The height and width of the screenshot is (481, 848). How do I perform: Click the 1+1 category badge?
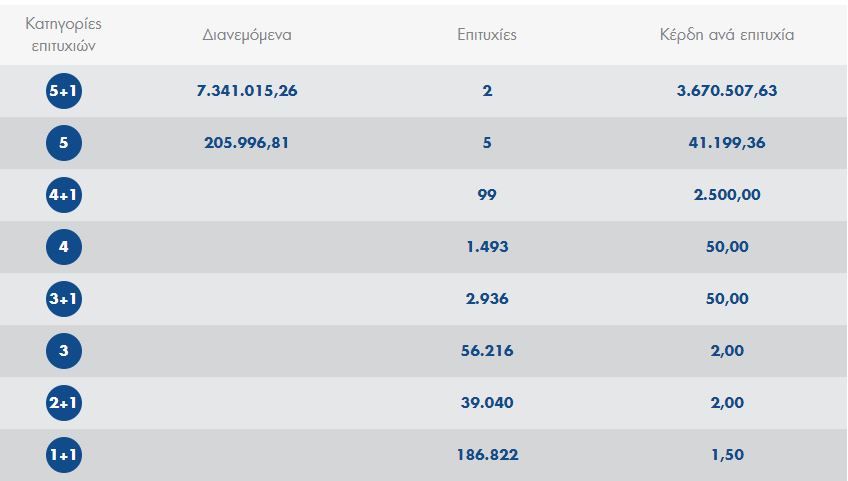[x=64, y=455]
